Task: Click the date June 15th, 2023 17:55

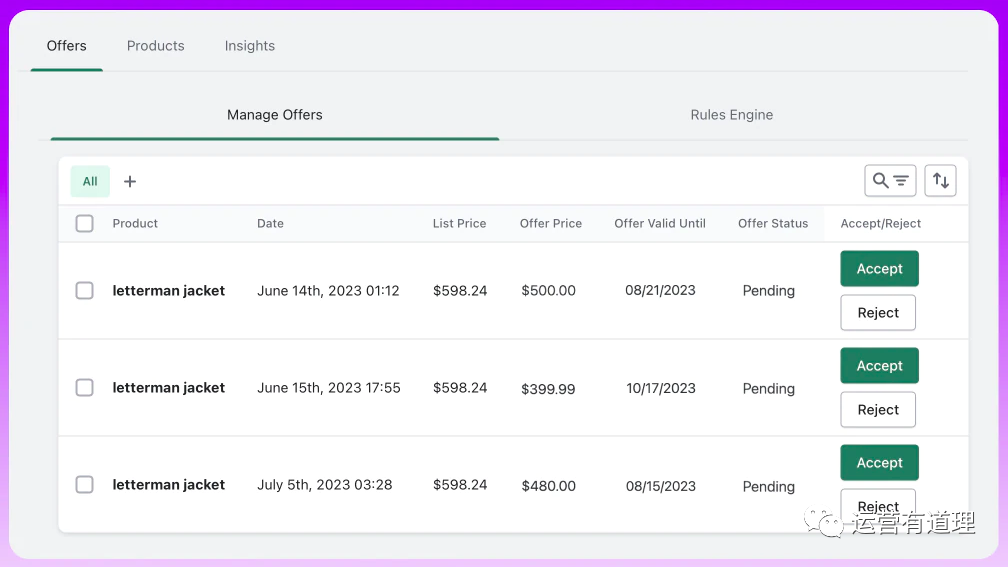Action: tap(328, 388)
